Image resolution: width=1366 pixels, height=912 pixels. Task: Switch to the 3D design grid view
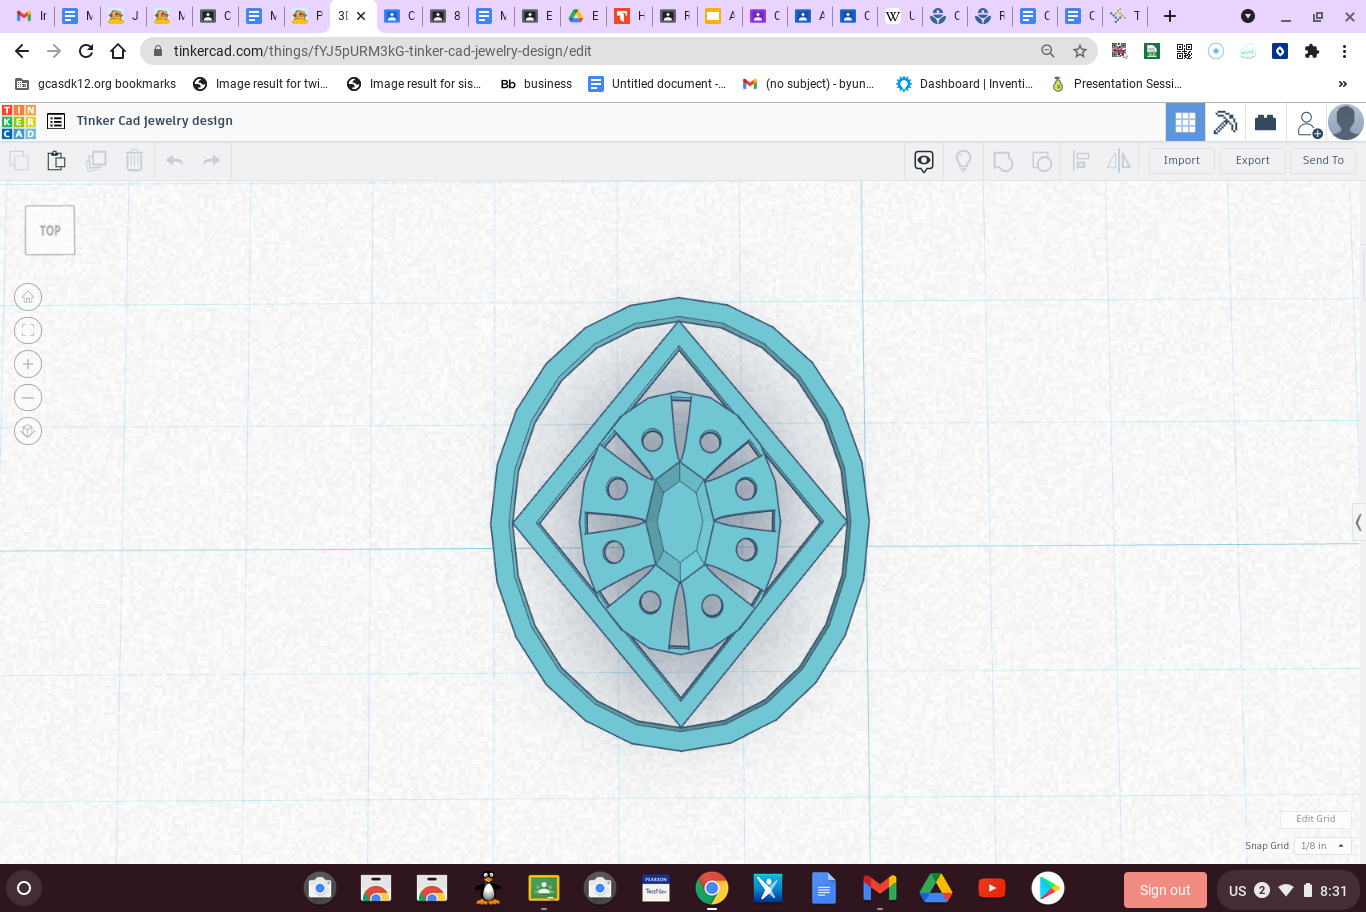pos(1185,121)
